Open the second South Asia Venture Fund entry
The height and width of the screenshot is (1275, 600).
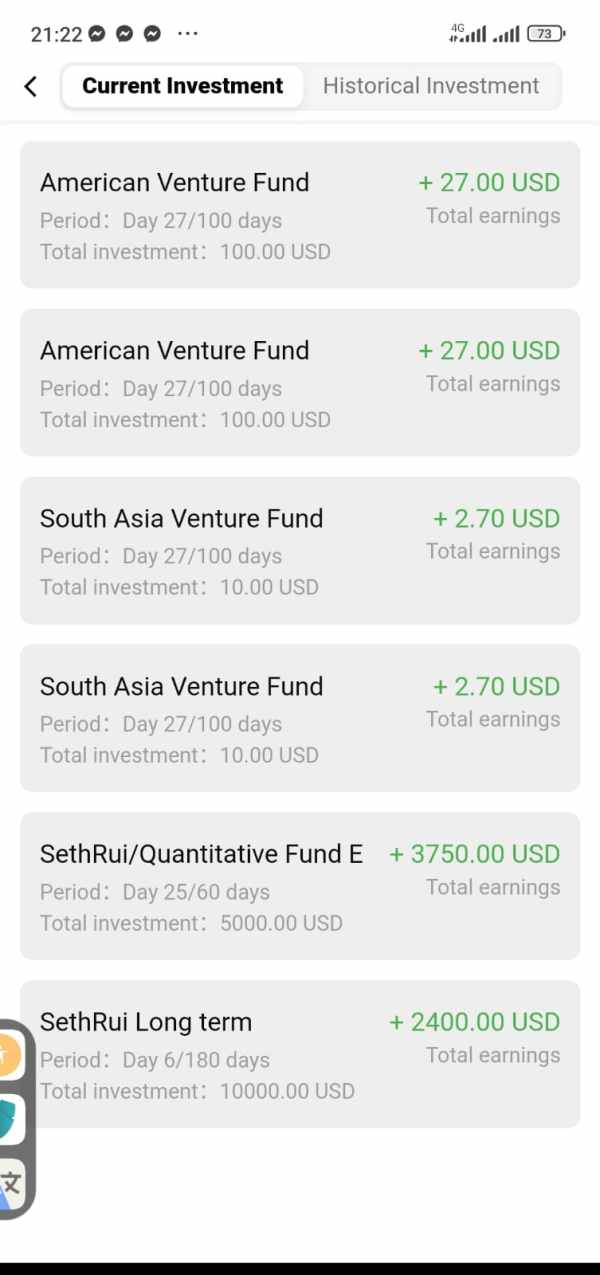[300, 719]
